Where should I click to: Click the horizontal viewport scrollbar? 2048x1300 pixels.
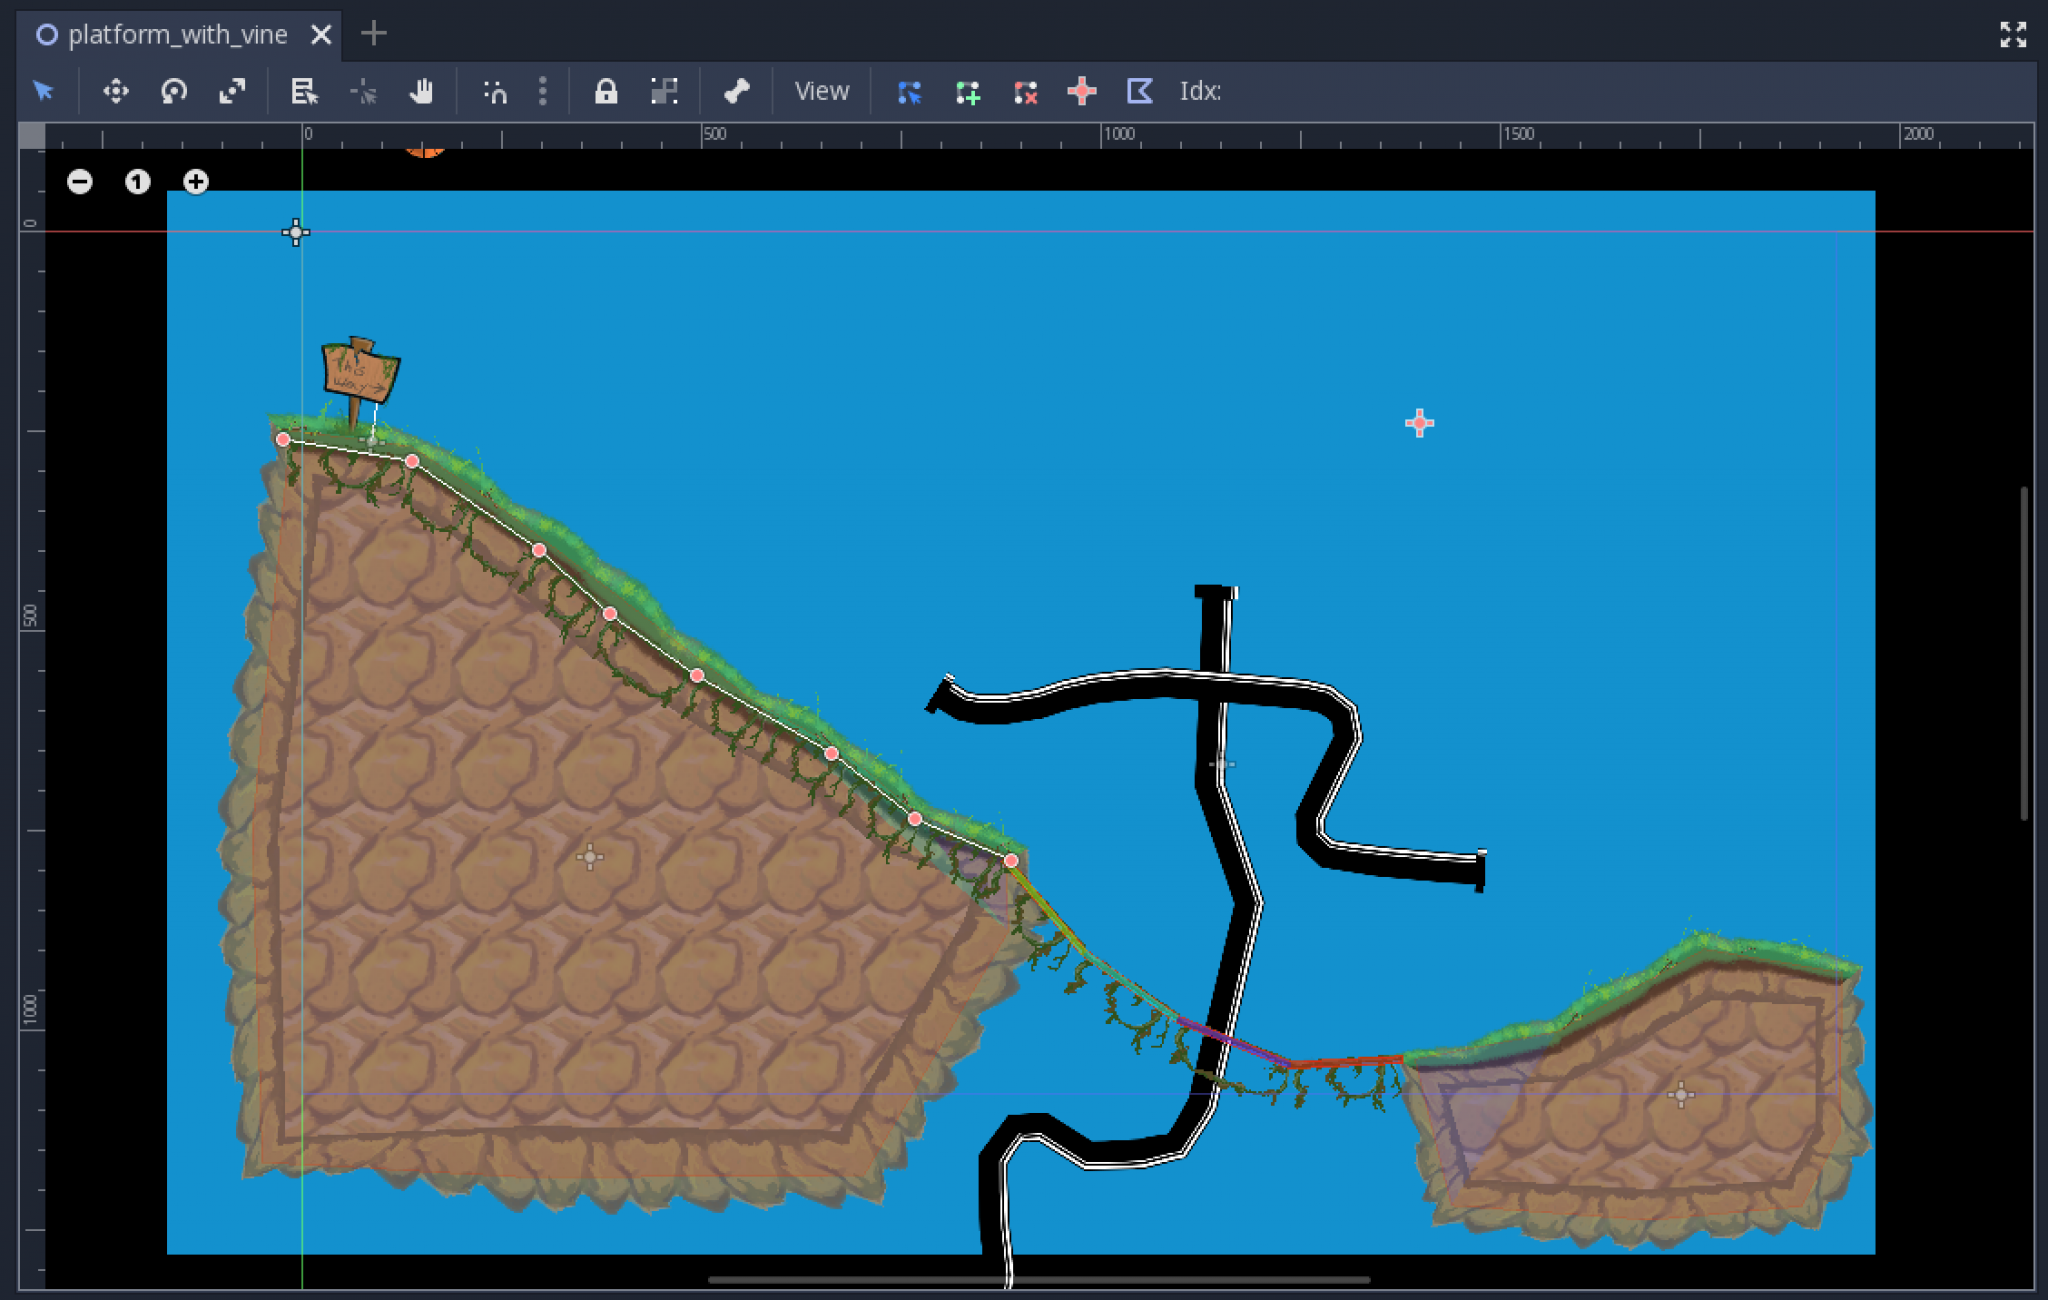1038,1279
